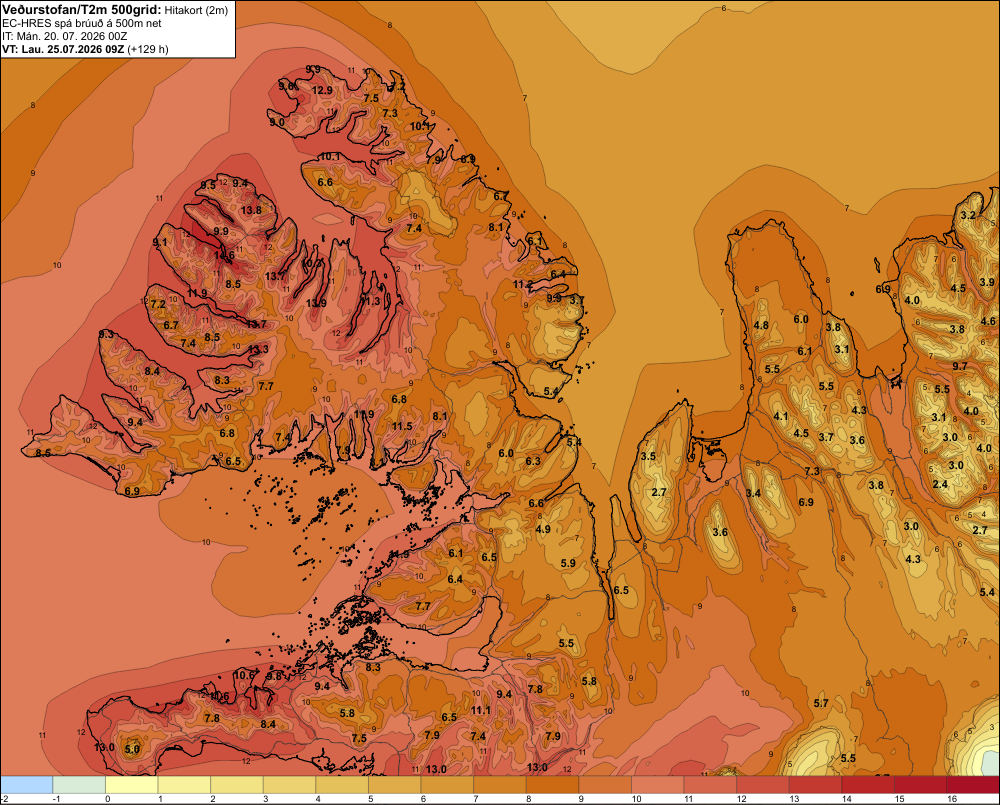
Task: Select the legend swatch between 12 and 13
Action: pyautogui.click(x=763, y=785)
